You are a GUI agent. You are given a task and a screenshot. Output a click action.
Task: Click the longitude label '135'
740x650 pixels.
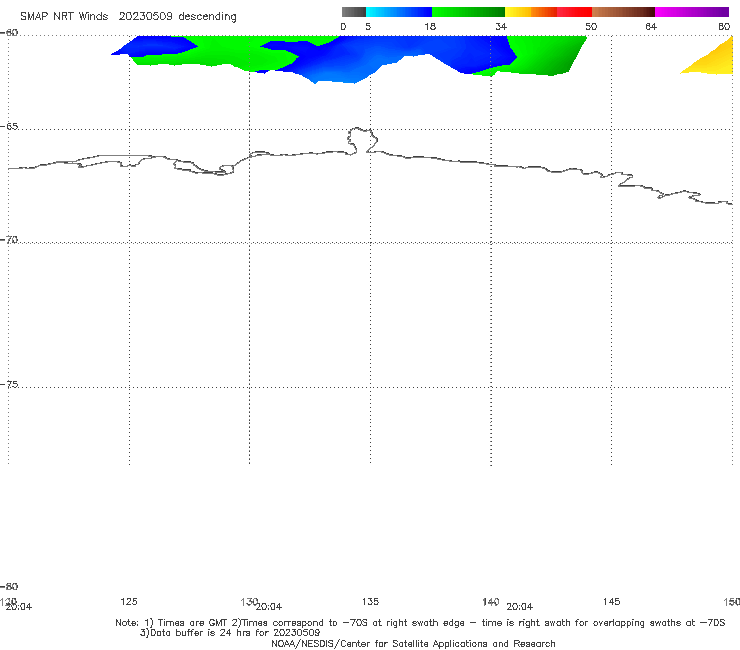(x=370, y=601)
